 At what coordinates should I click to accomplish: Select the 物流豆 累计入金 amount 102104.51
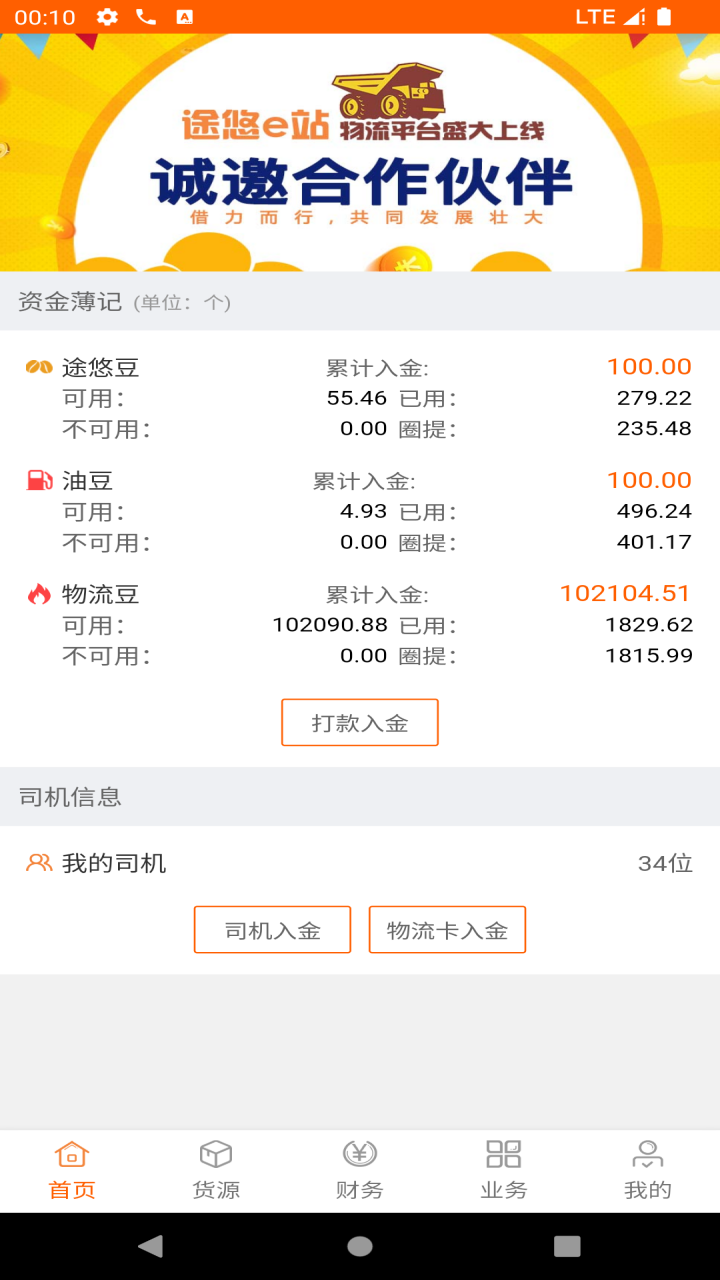tap(625, 594)
